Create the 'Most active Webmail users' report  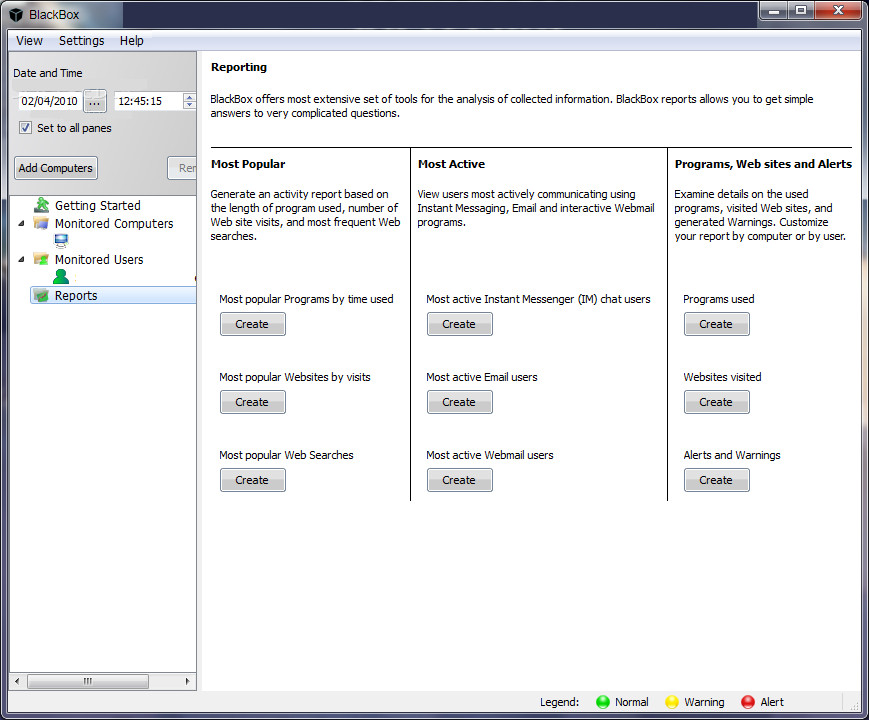click(459, 480)
